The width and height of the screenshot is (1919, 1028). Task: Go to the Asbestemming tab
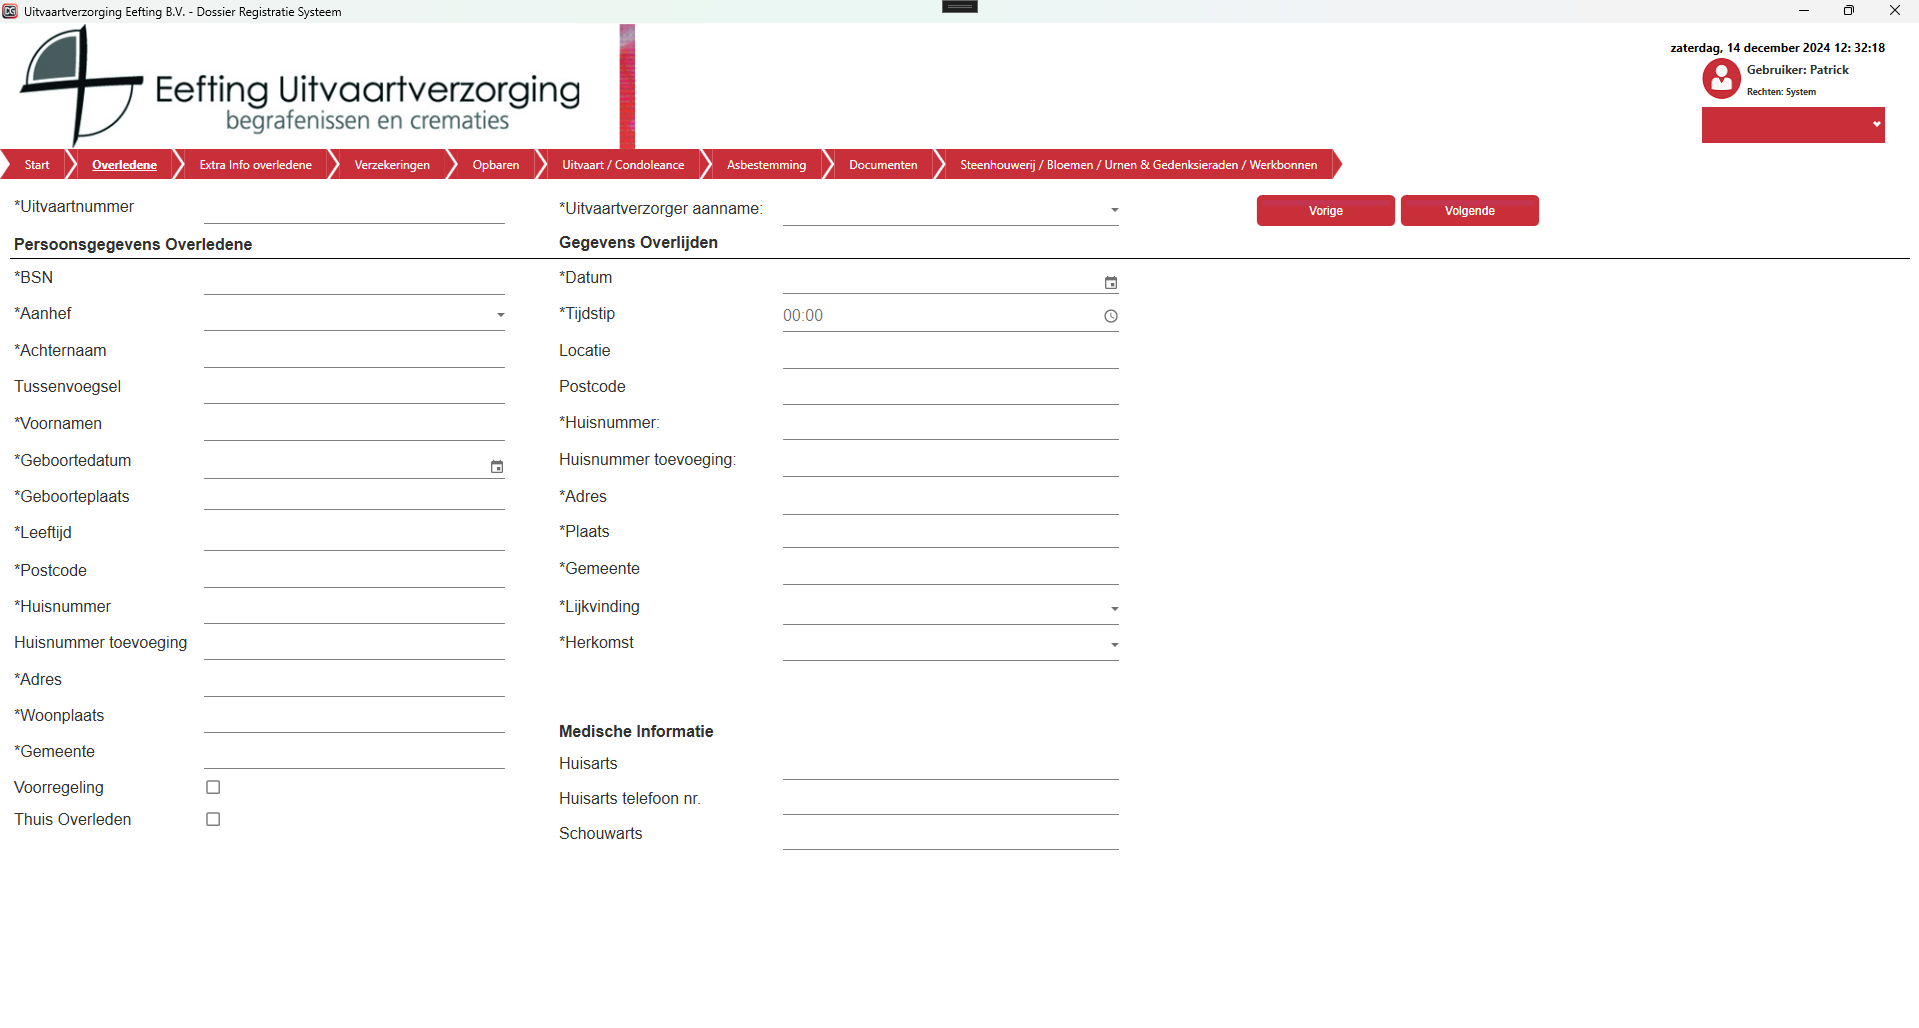coord(766,165)
